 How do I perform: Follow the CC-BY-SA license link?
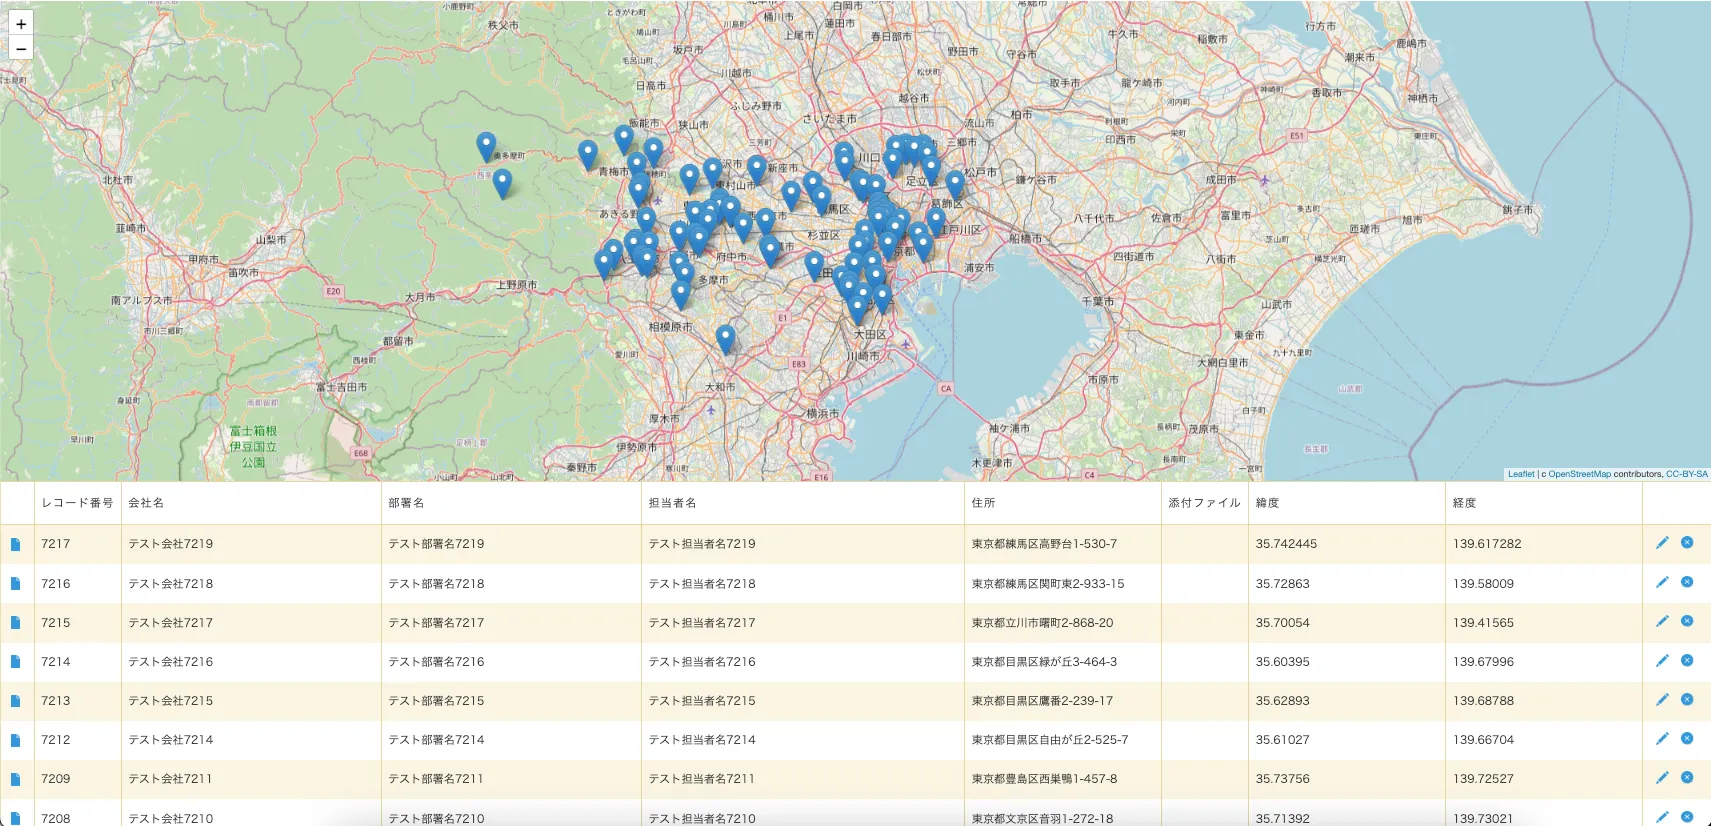pyautogui.click(x=1686, y=474)
